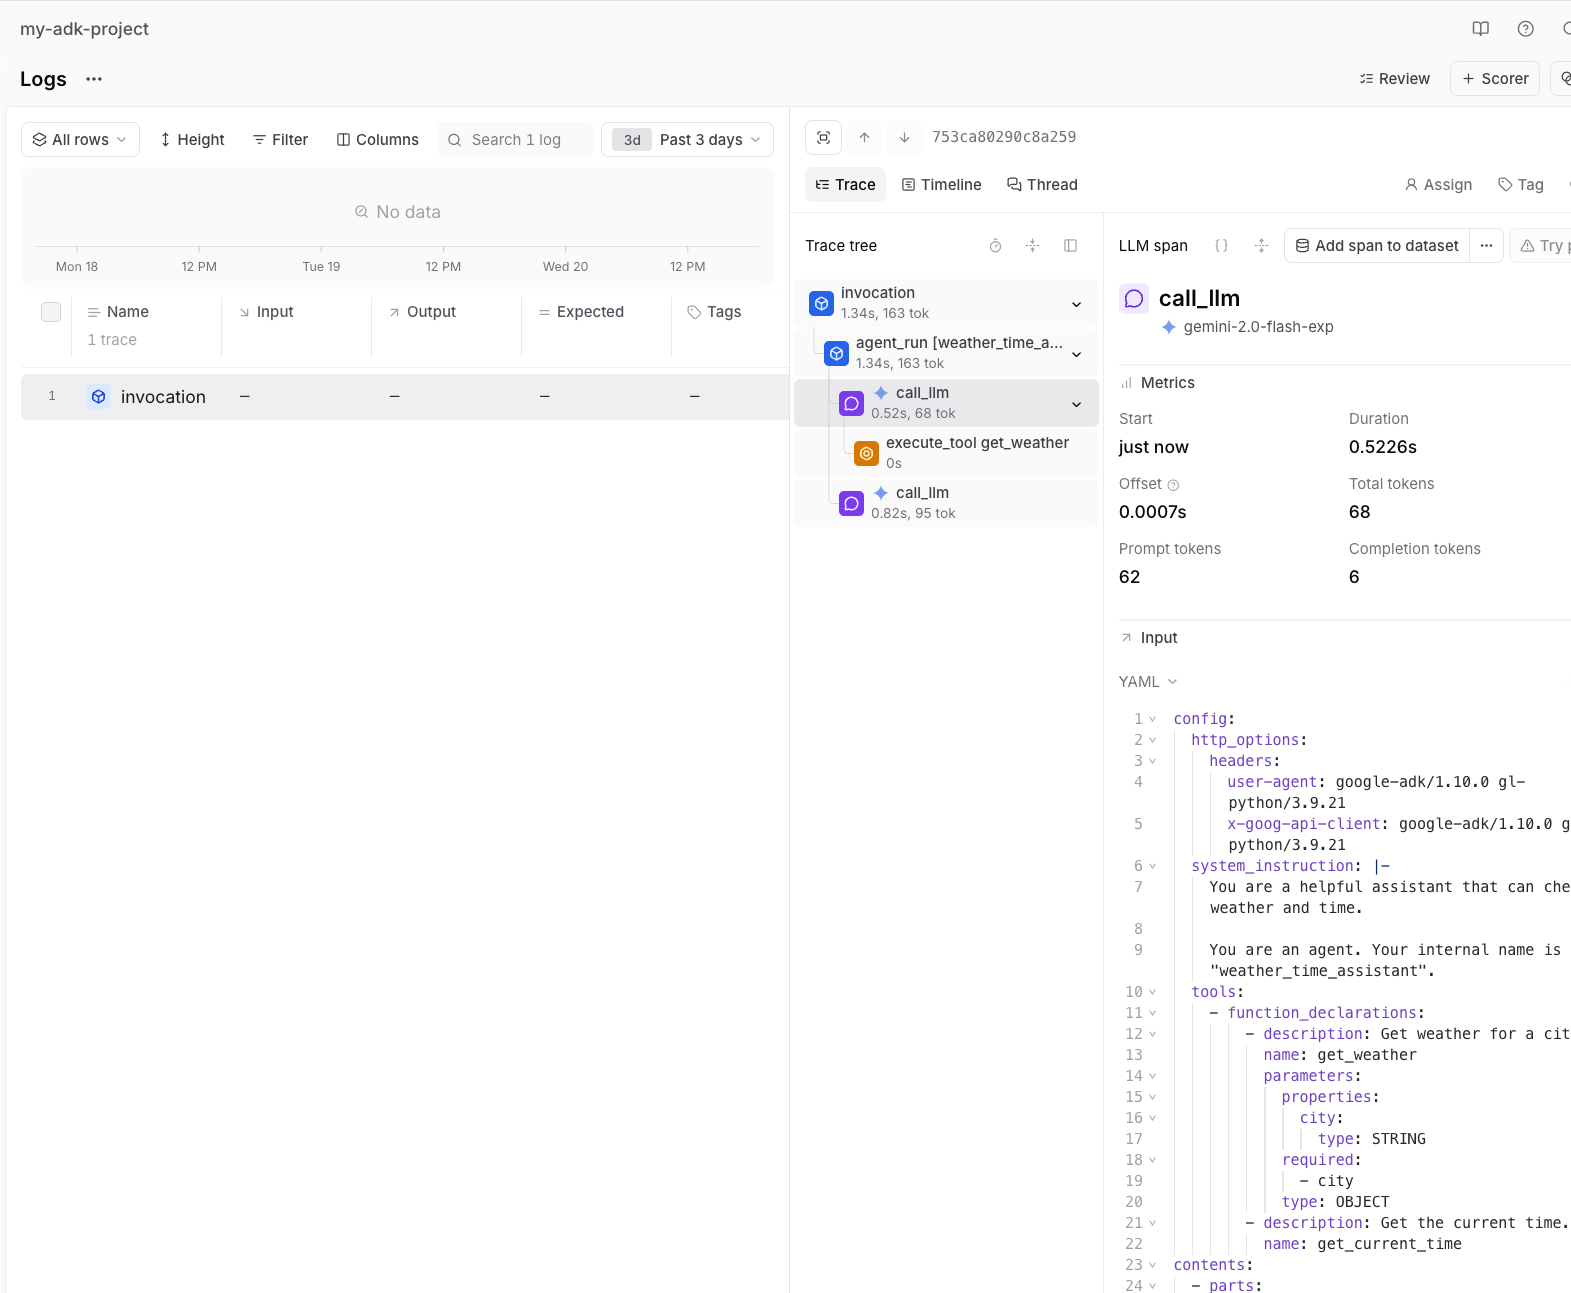This screenshot has width=1571, height=1293.
Task: Open the help question mark icon
Action: [x=1525, y=29]
